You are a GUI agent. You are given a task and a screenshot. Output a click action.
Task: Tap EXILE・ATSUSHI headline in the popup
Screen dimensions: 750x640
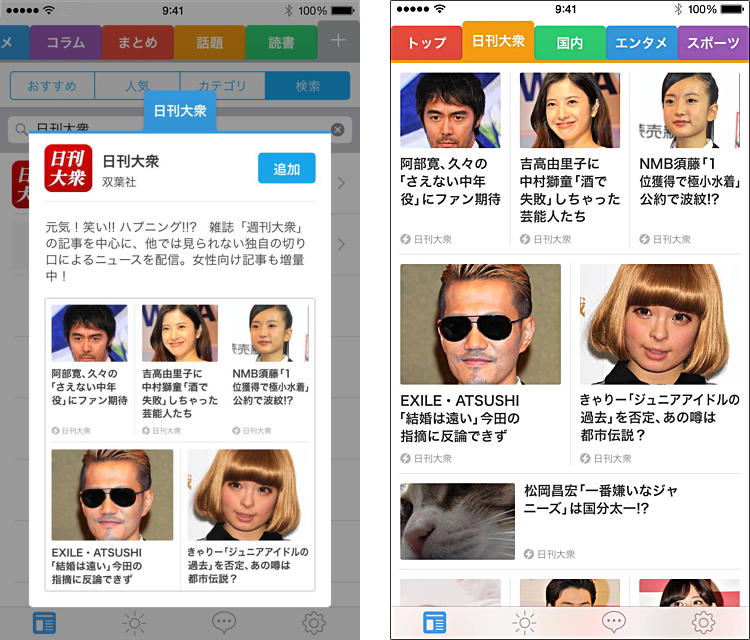point(97,566)
